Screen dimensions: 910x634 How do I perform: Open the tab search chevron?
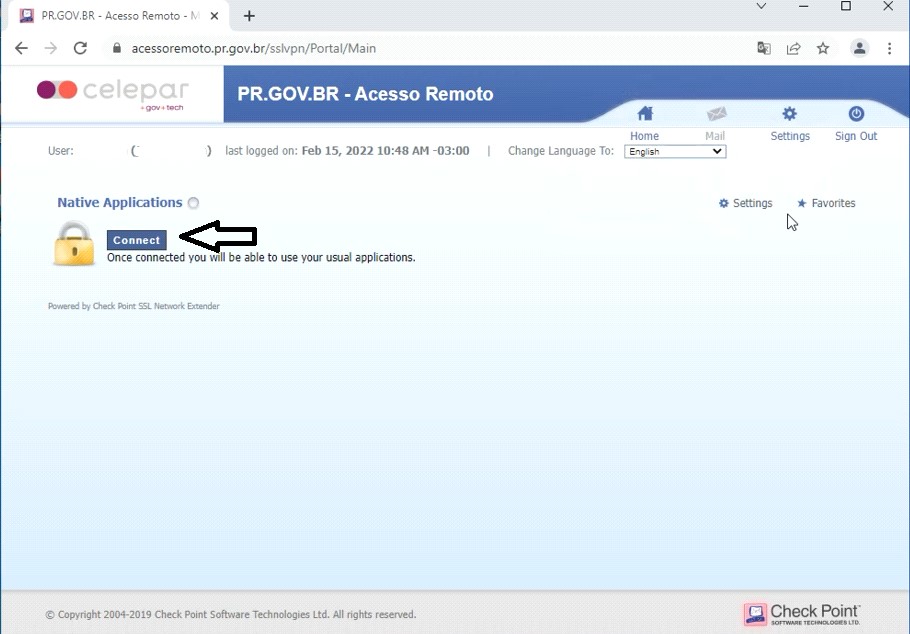pyautogui.click(x=761, y=6)
